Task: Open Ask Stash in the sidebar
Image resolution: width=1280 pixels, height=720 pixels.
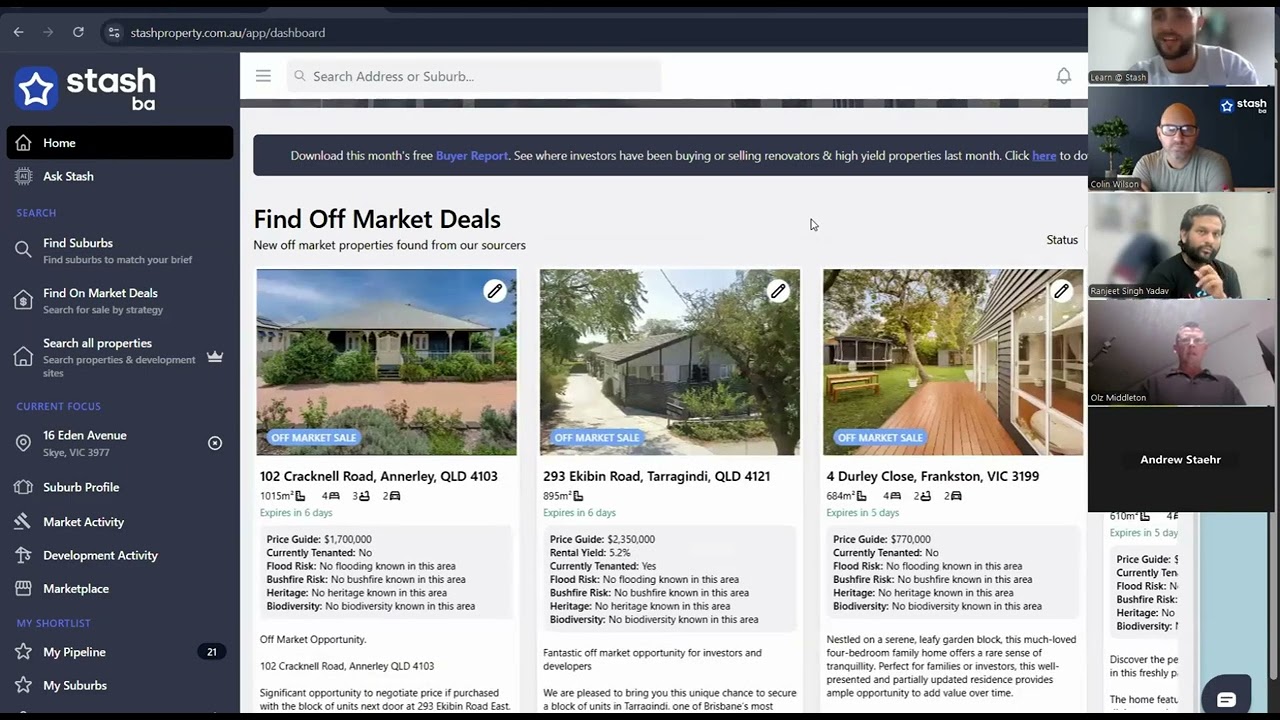Action: point(120,176)
